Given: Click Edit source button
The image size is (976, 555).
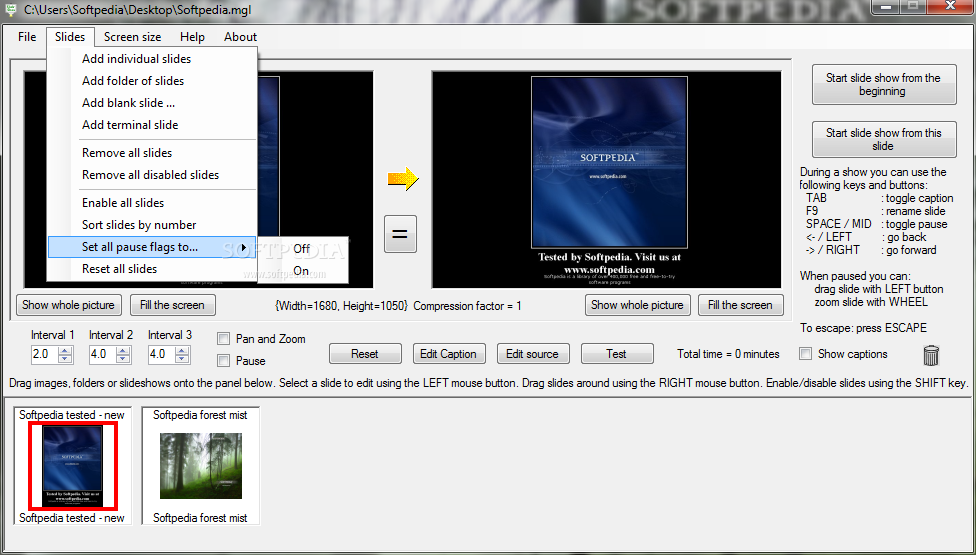Looking at the screenshot, I should point(532,354).
